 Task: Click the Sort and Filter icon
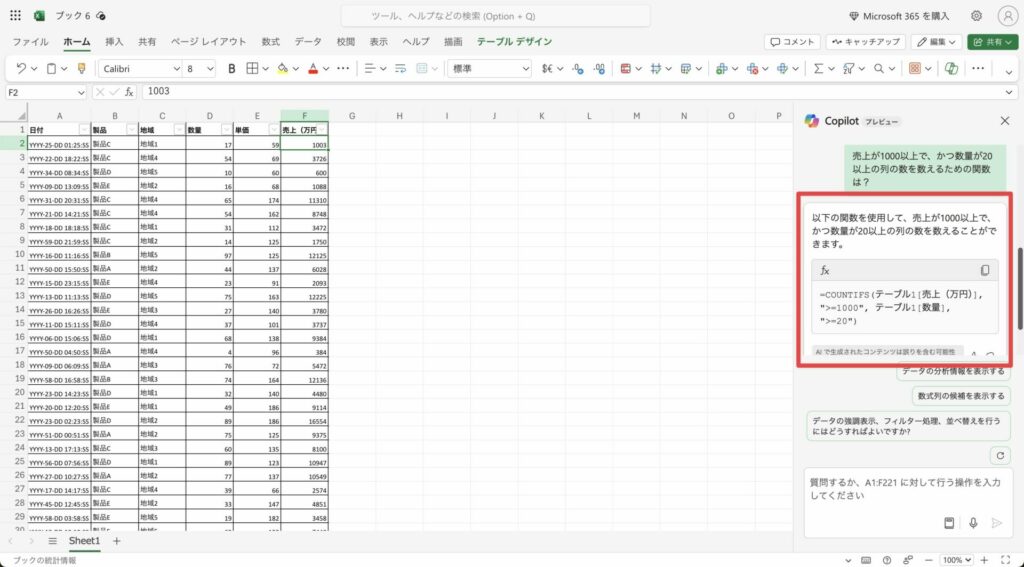[848, 69]
